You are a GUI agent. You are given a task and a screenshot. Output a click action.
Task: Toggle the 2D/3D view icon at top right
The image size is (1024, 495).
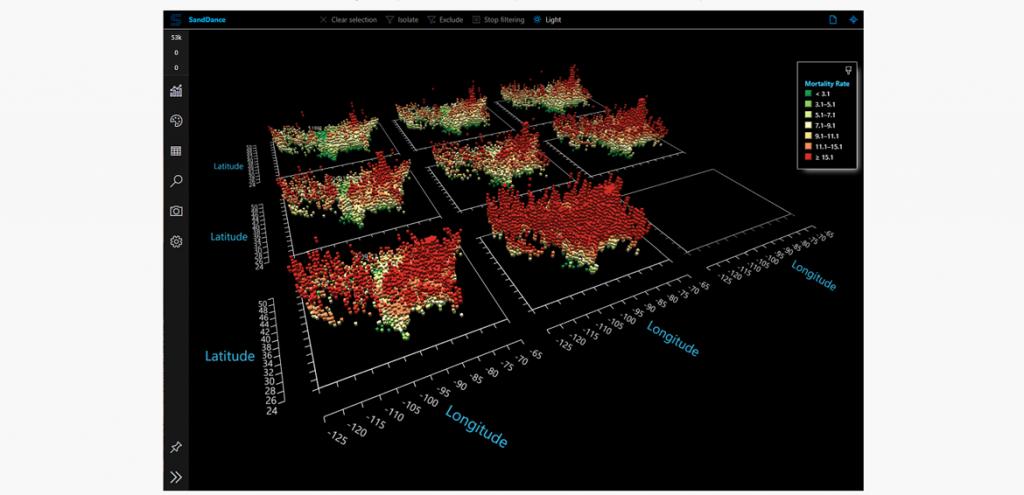click(x=853, y=19)
